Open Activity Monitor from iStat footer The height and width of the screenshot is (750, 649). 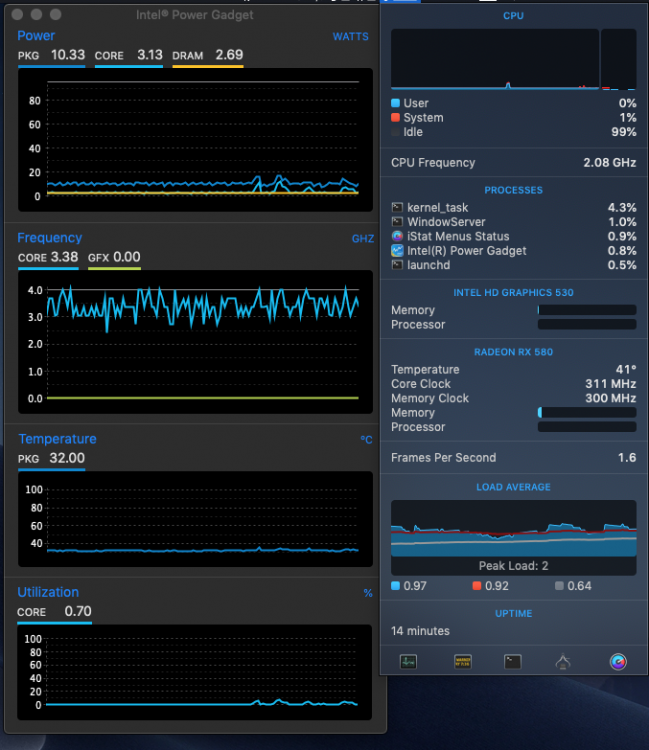point(408,662)
